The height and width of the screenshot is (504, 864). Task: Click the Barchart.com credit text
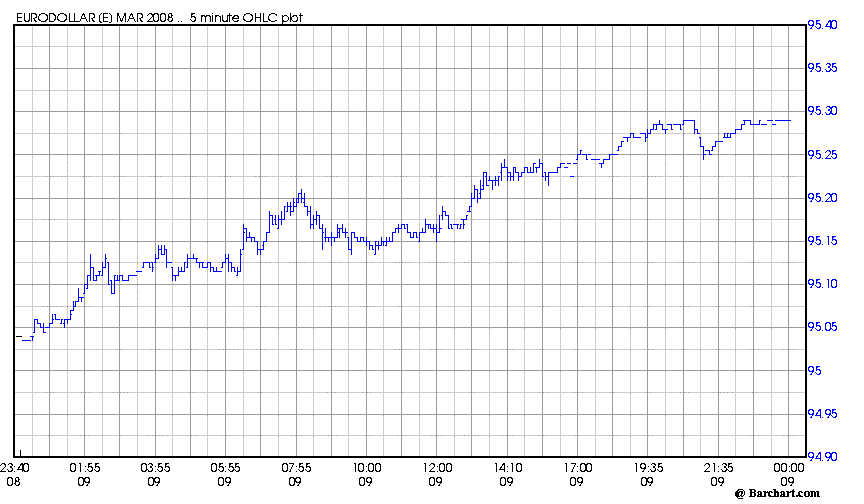pos(777,493)
